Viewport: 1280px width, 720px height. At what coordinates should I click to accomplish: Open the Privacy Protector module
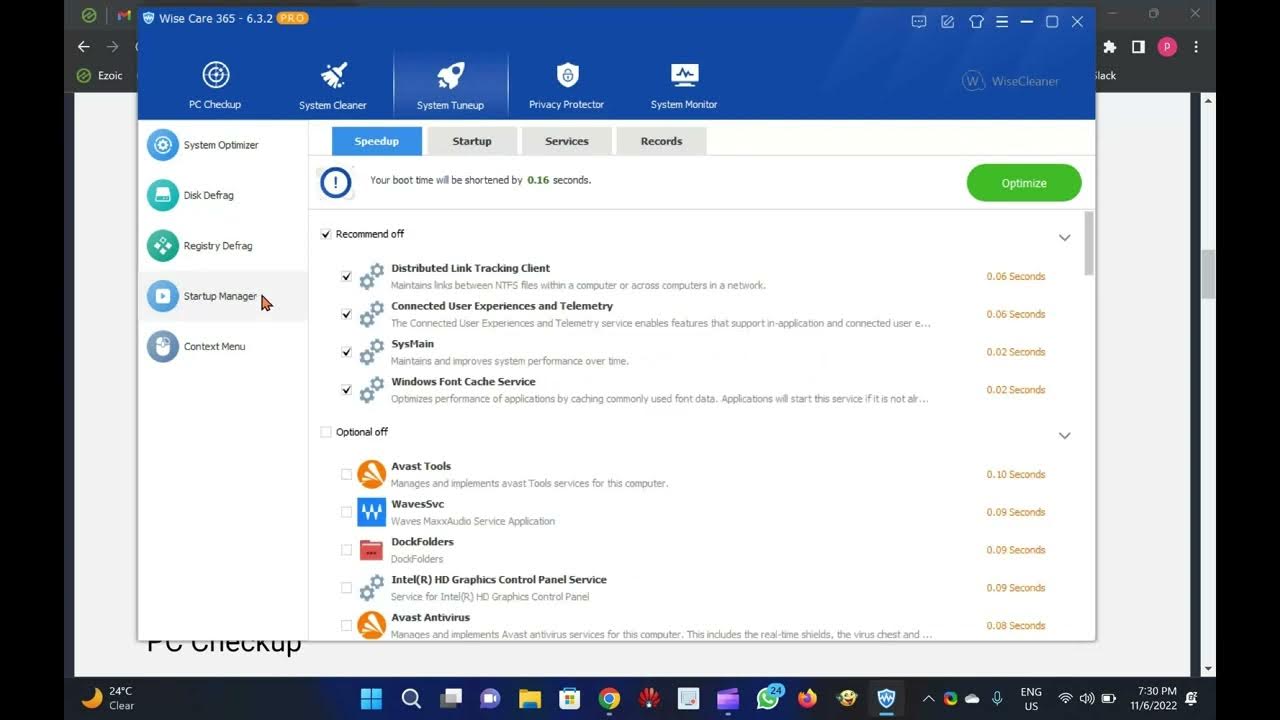pos(567,85)
